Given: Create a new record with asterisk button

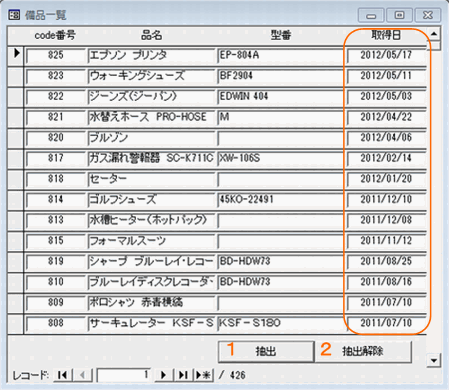Looking at the screenshot, I should tap(203, 375).
